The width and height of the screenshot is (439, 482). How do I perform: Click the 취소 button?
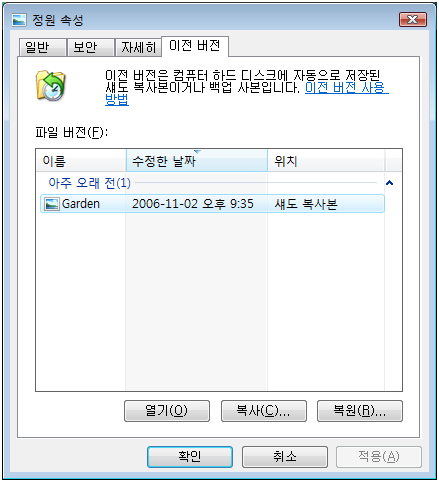(285, 457)
